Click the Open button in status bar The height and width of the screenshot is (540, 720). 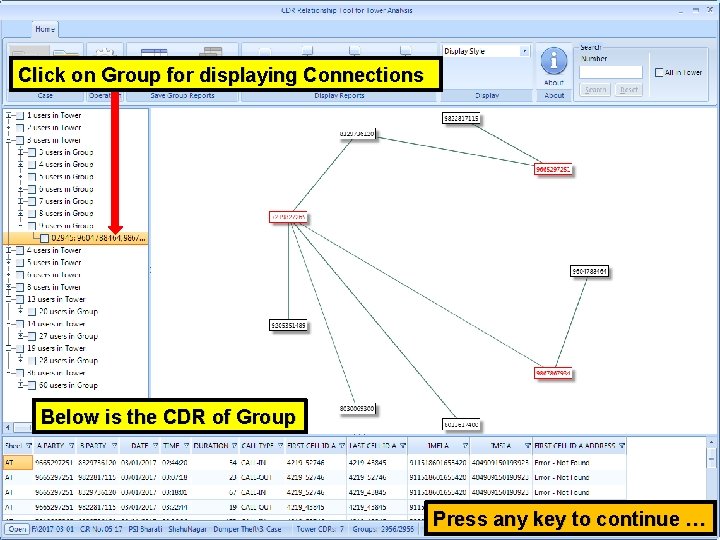(17, 529)
